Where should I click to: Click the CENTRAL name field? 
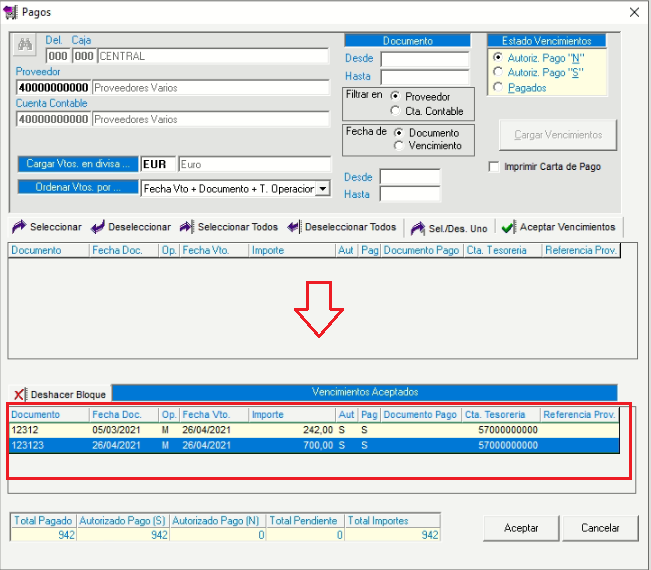[x=213, y=56]
